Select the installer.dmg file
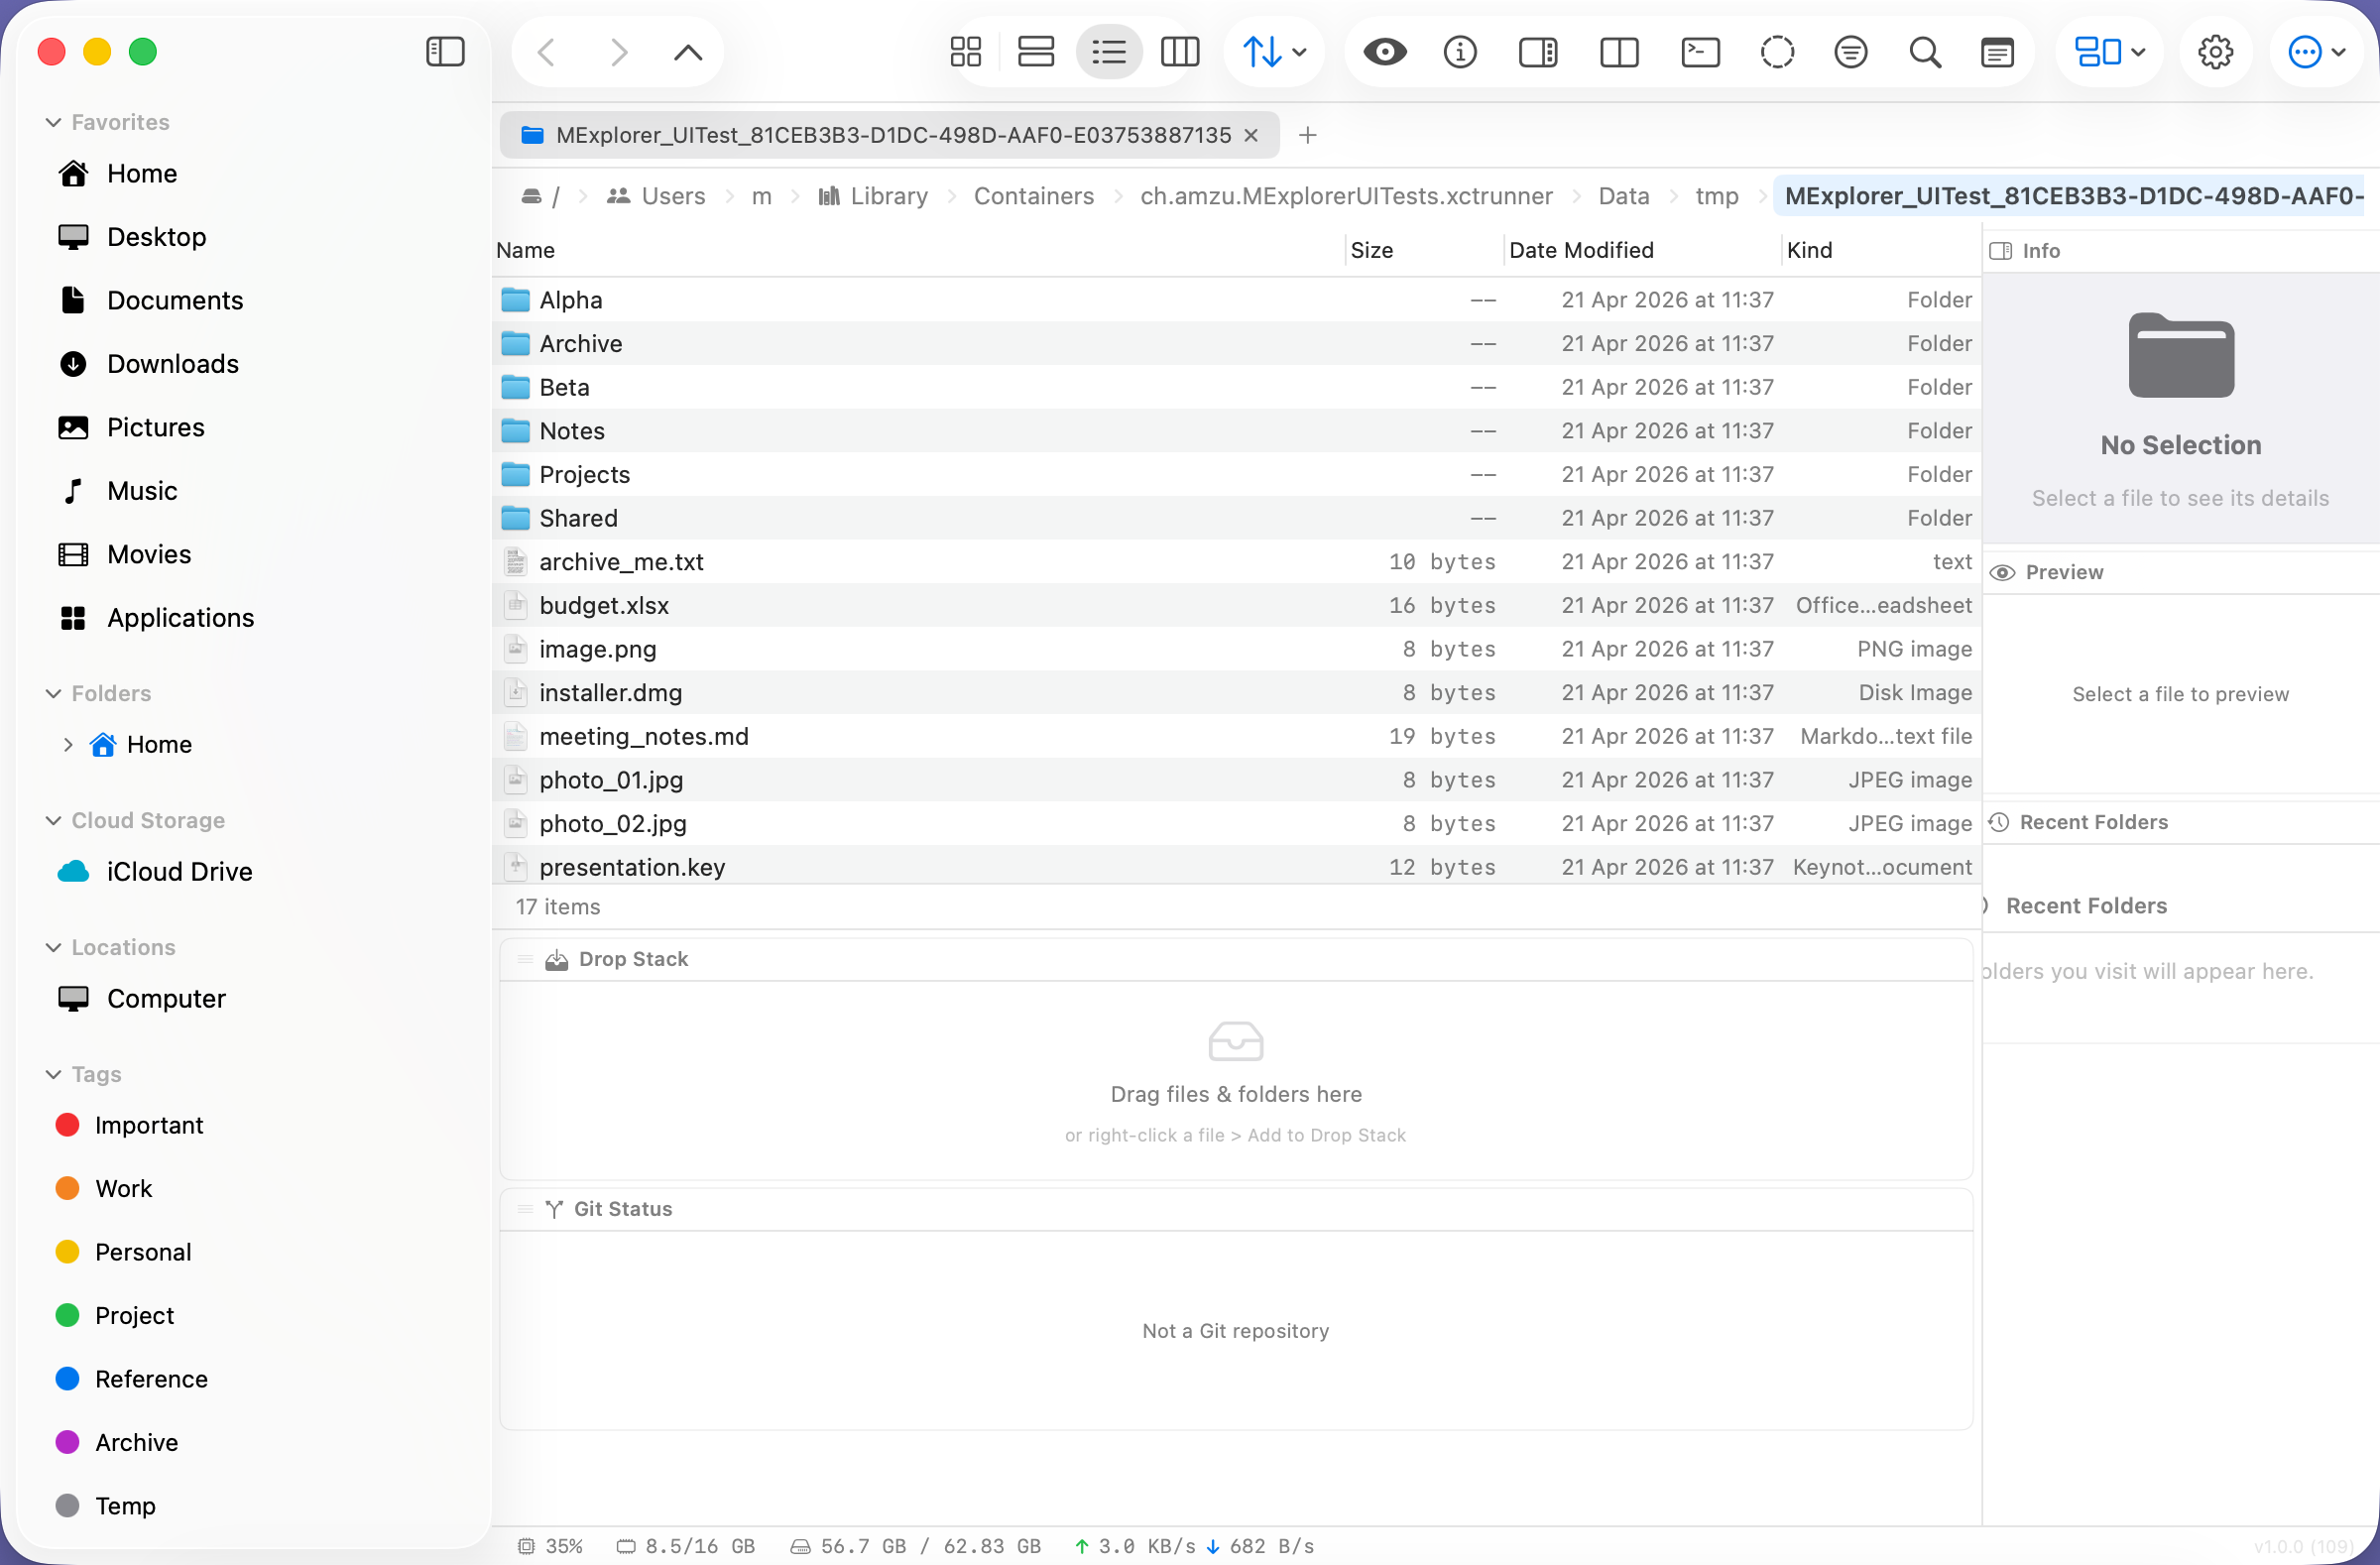The image size is (2380, 1565). [1237, 693]
